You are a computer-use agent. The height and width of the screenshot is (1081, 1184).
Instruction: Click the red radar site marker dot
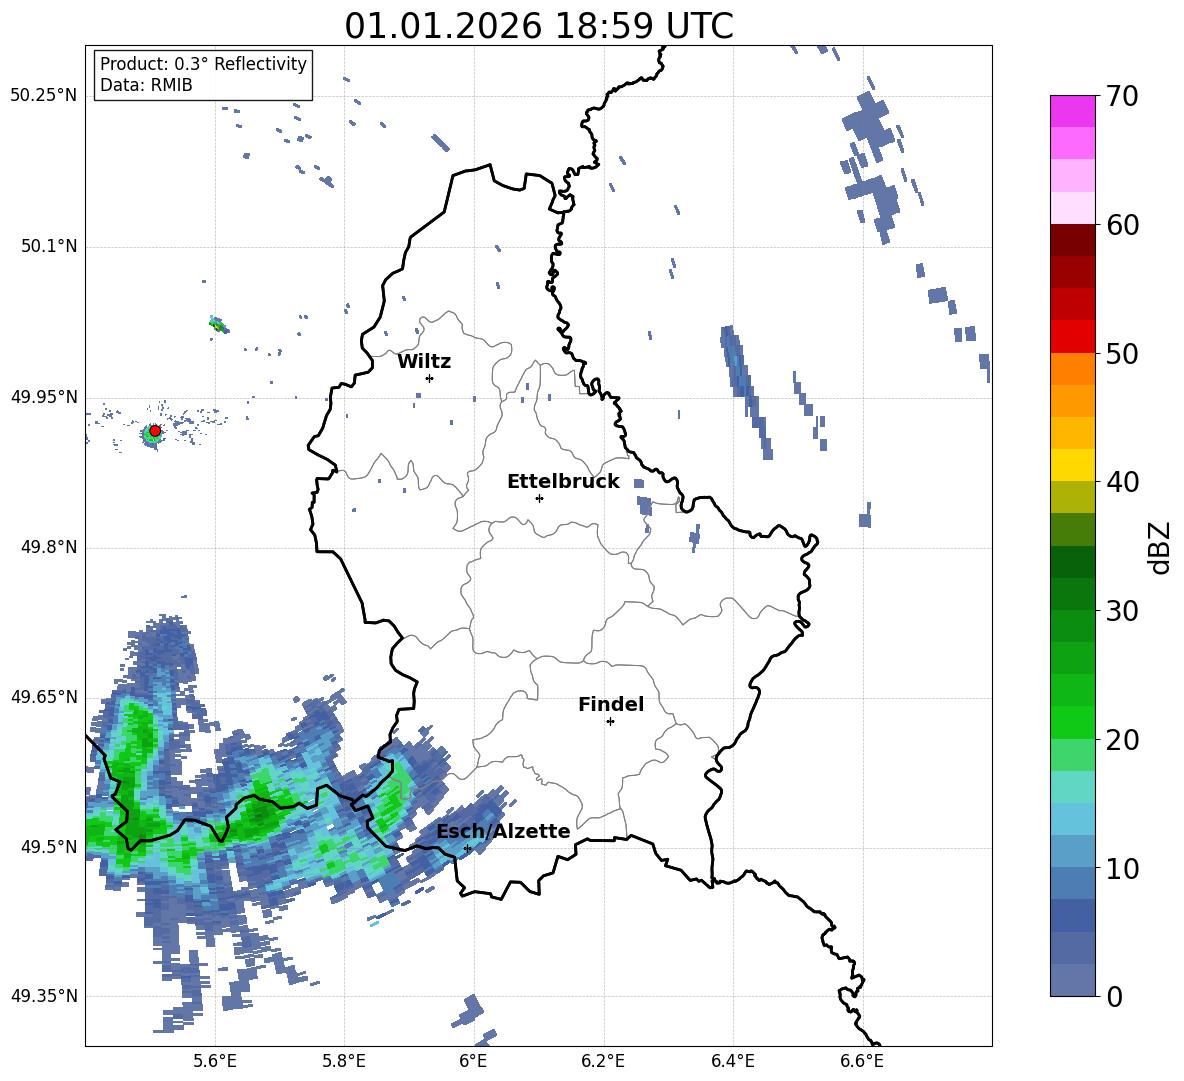click(155, 431)
